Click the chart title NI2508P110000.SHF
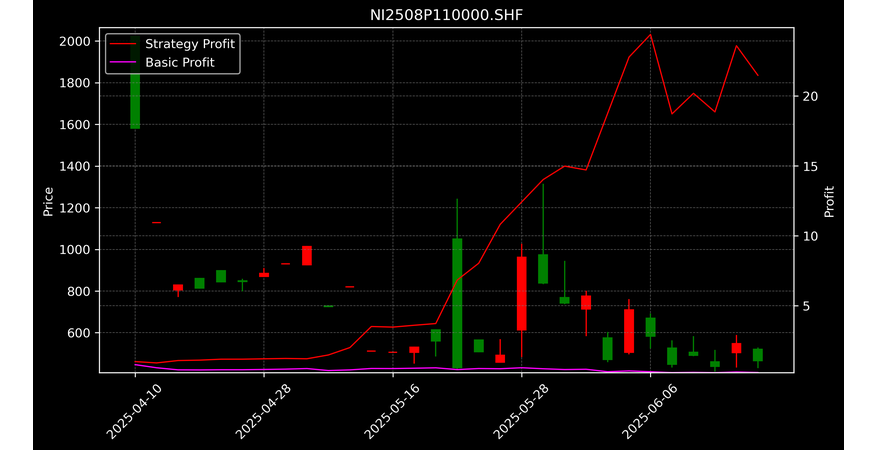This screenshot has height=450, width=878. click(x=446, y=15)
